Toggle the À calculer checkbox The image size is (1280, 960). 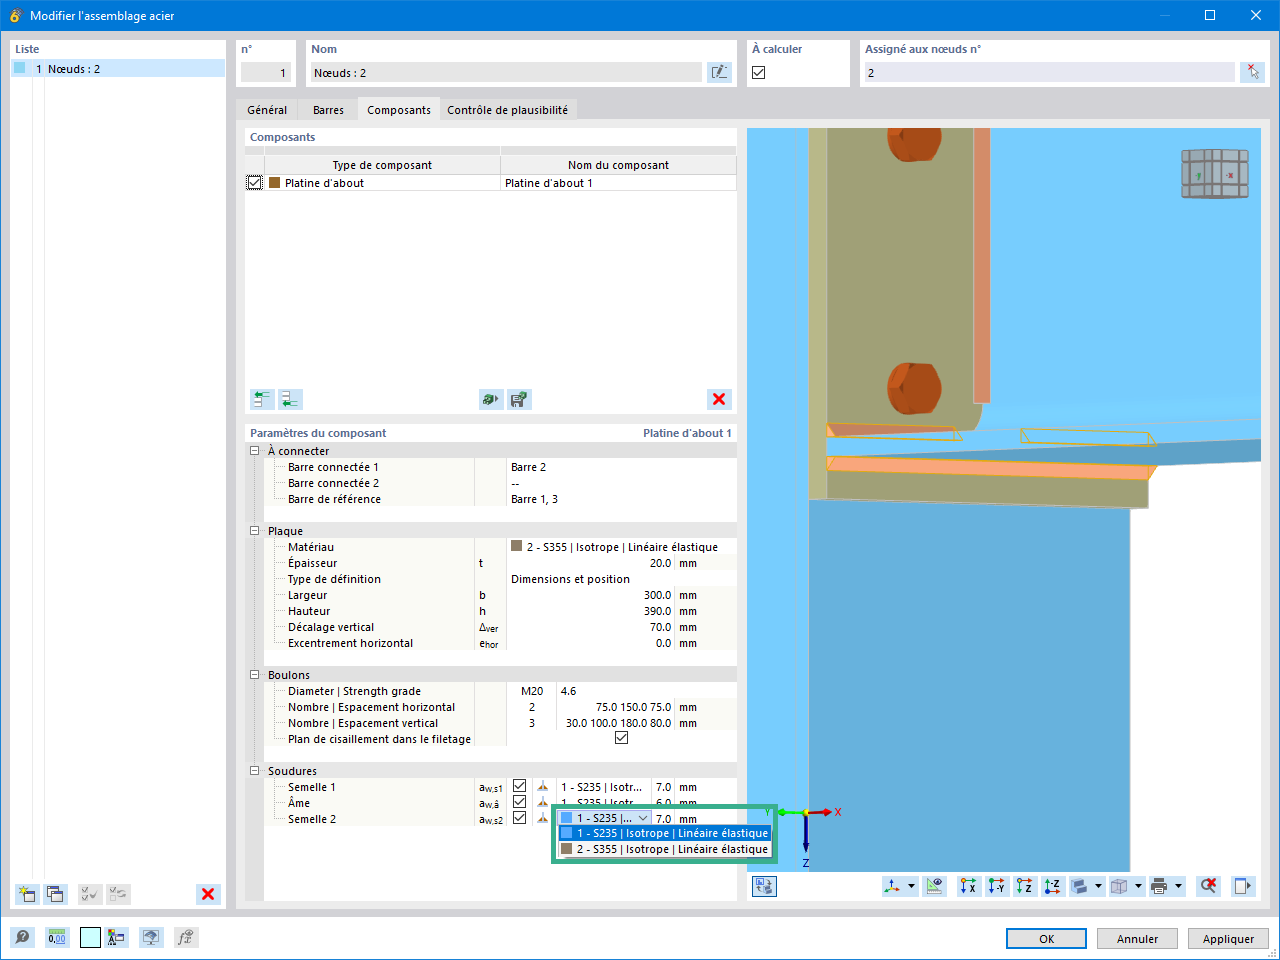coord(759,72)
